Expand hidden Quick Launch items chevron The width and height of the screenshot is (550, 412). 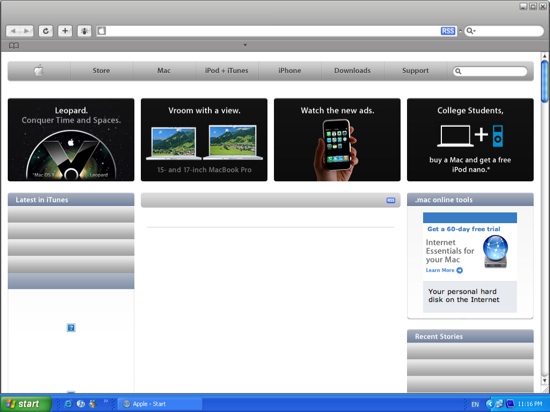coord(105,400)
